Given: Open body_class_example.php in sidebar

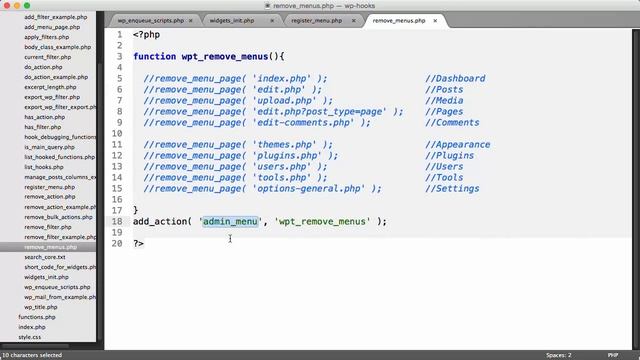Looking at the screenshot, I should (58, 47).
